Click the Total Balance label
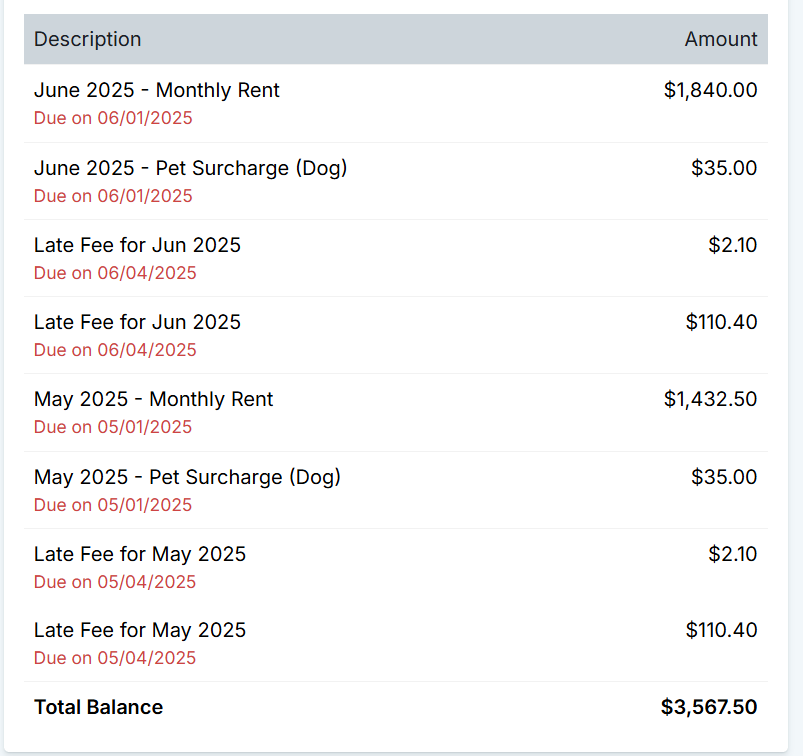Screen dimensions: 803x756 coord(98,707)
